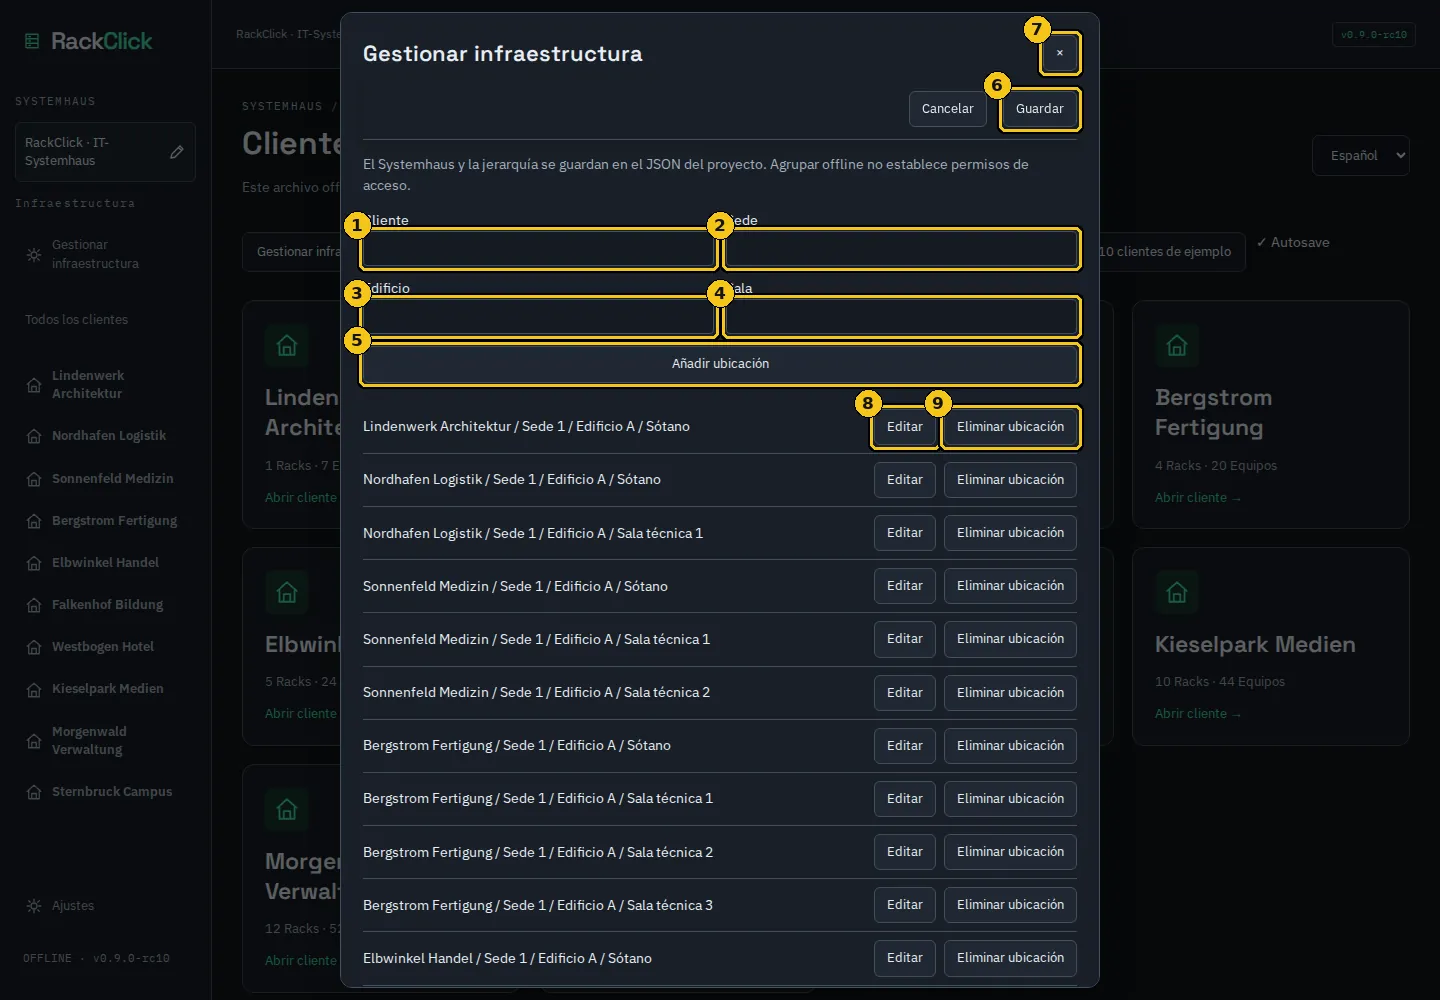Screen dimensions: 1440x1000
Task: Open Ajustes via its gear icon
Action: 34,906
